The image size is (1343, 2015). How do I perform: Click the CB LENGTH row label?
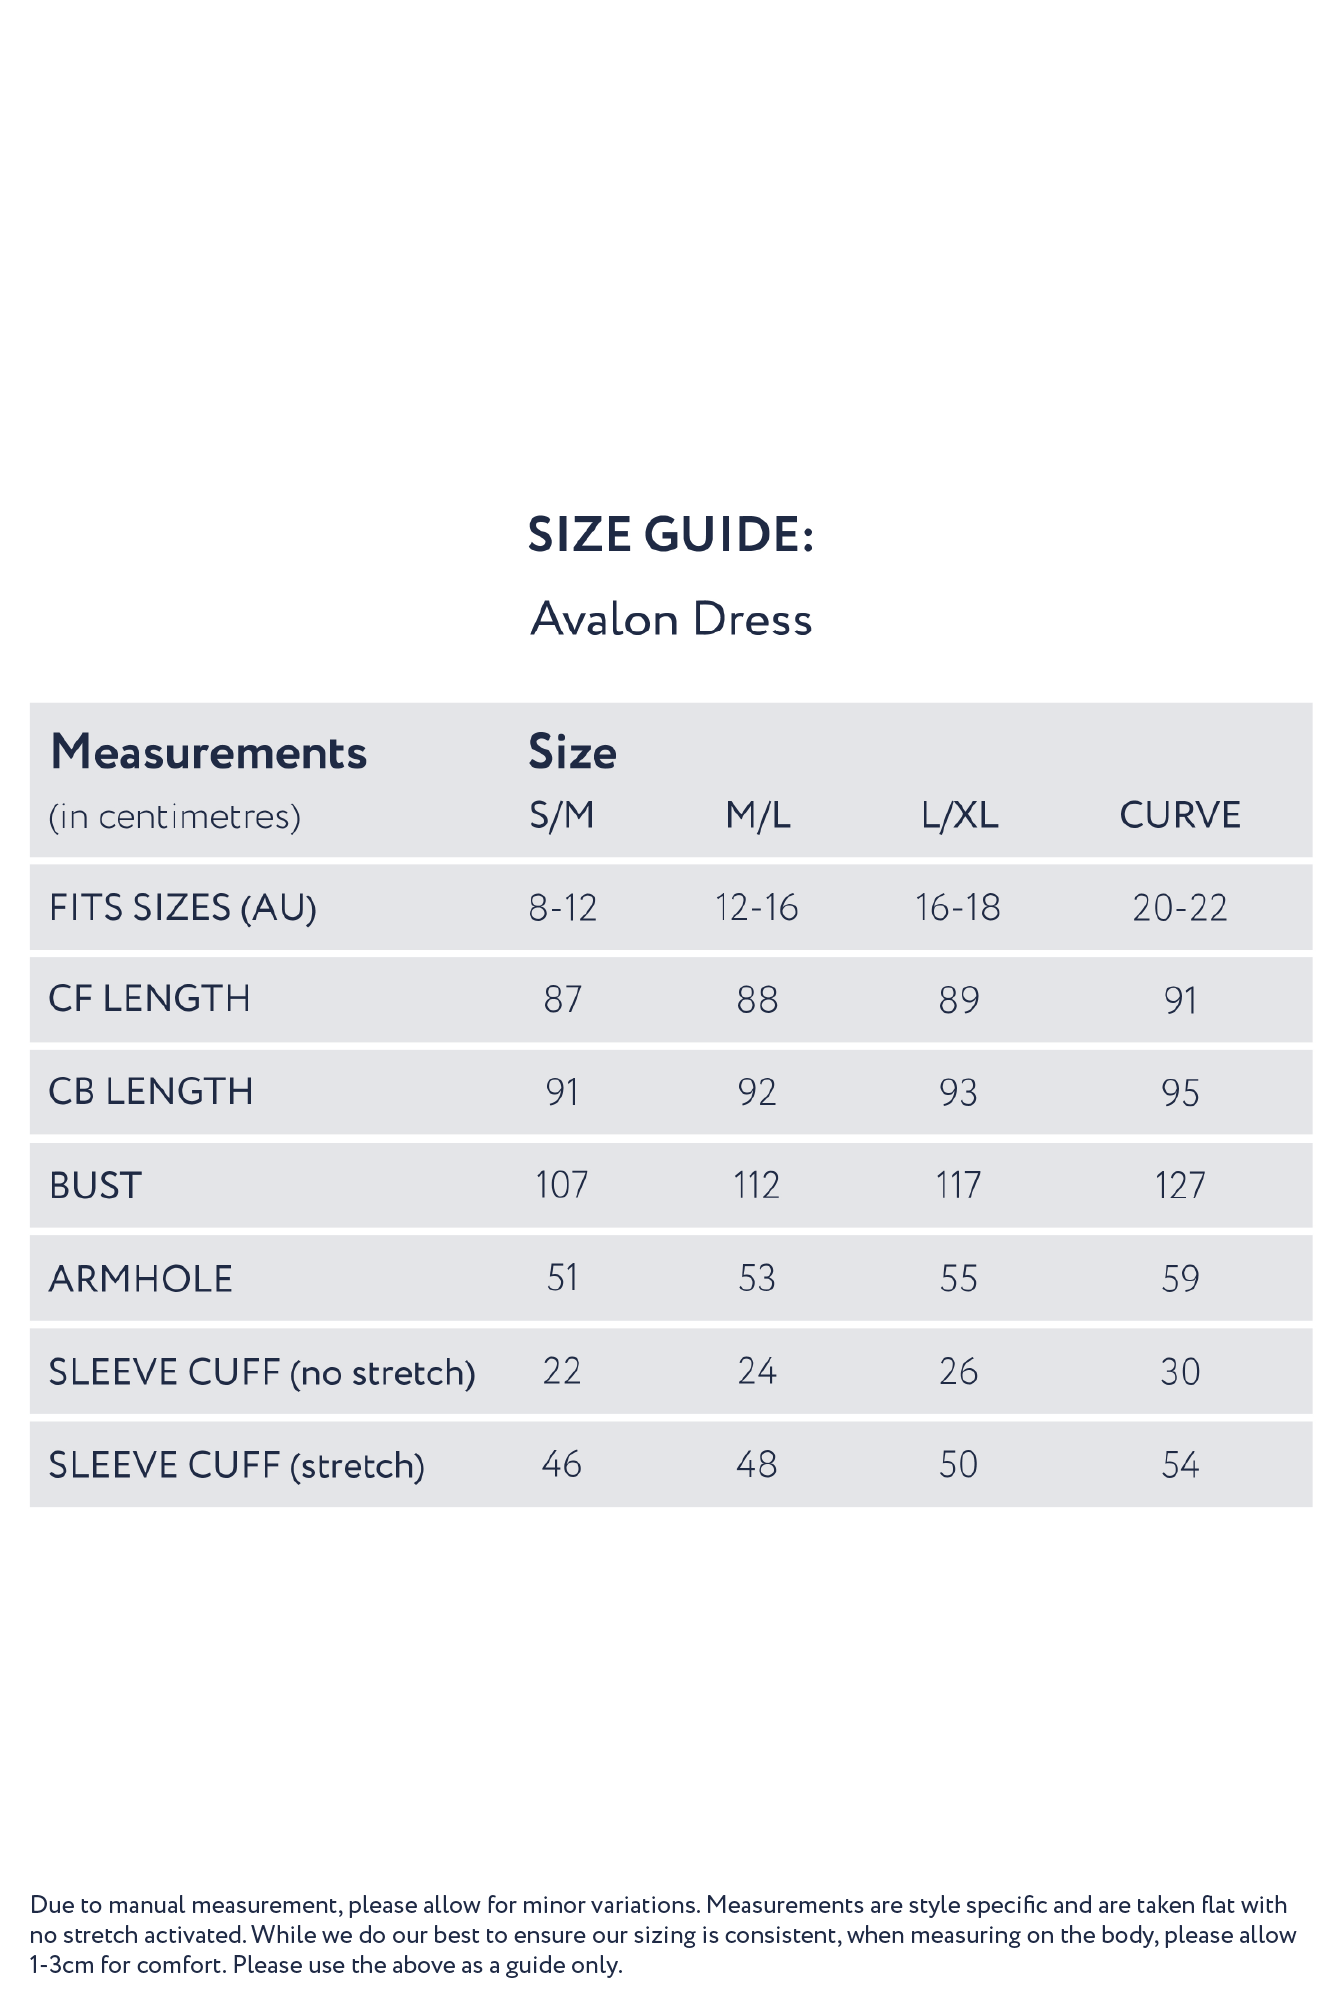[151, 1092]
